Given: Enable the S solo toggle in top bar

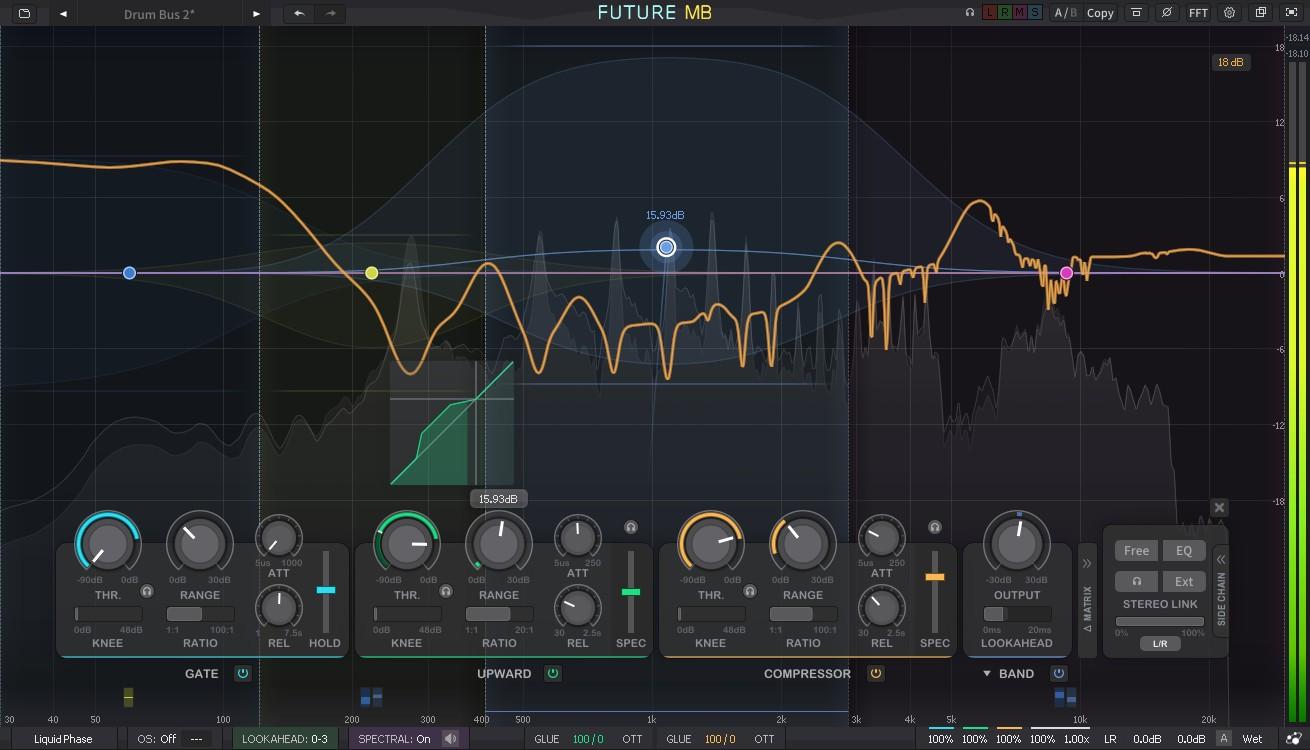Looking at the screenshot, I should pyautogui.click(x=1036, y=12).
